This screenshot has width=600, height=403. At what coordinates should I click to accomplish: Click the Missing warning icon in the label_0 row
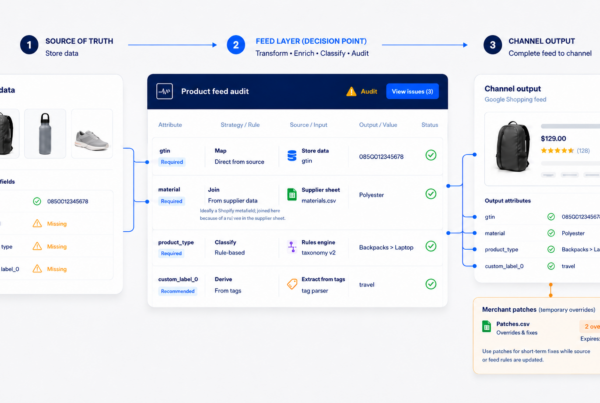[37, 269]
